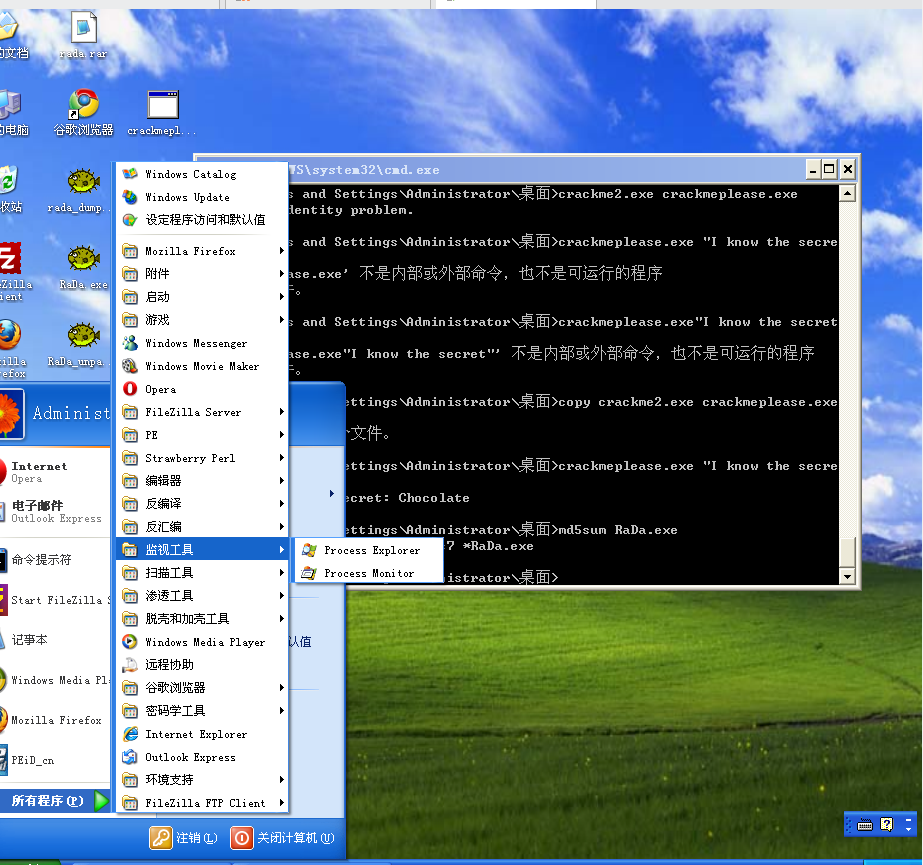
Task: Click 关闭计算机 shutdown button
Action: pyautogui.click(x=282, y=837)
